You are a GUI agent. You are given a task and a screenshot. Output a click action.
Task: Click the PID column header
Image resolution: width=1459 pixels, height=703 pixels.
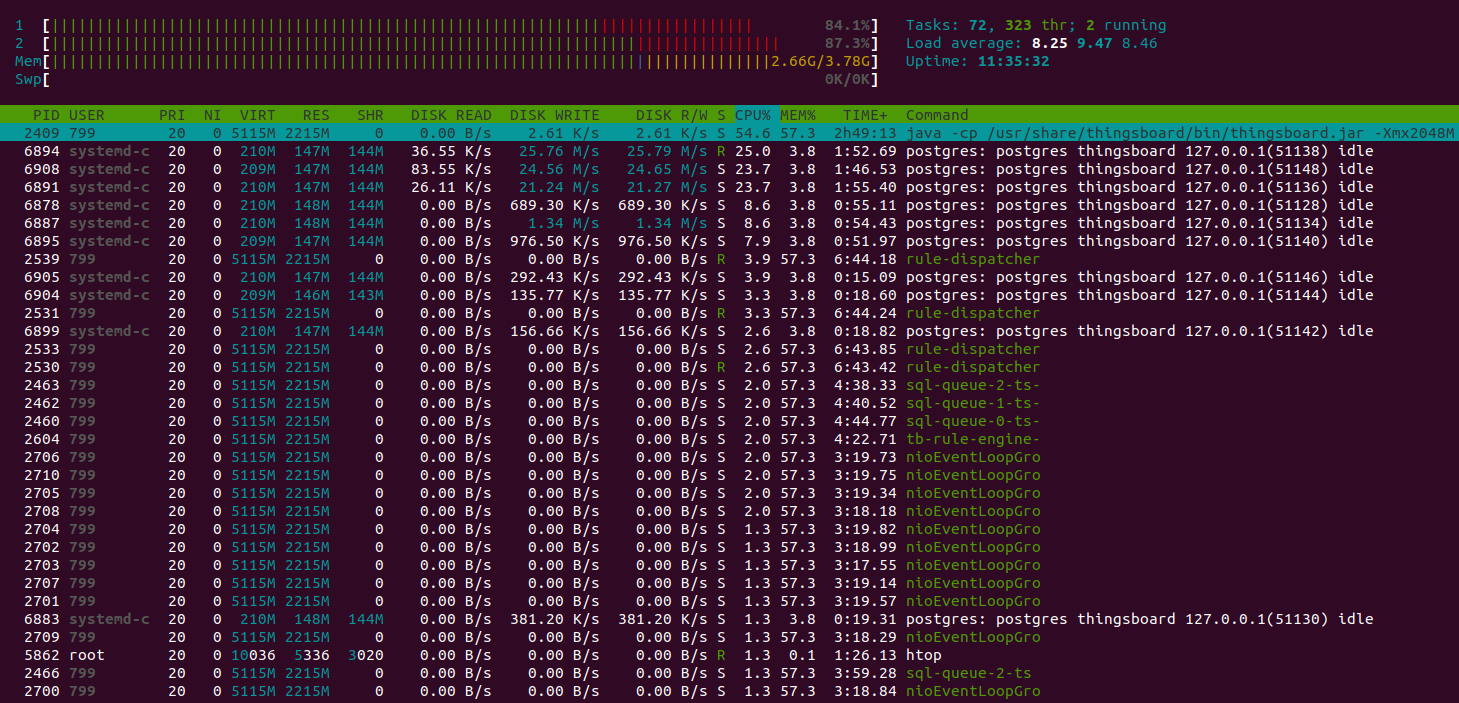pyautogui.click(x=46, y=115)
